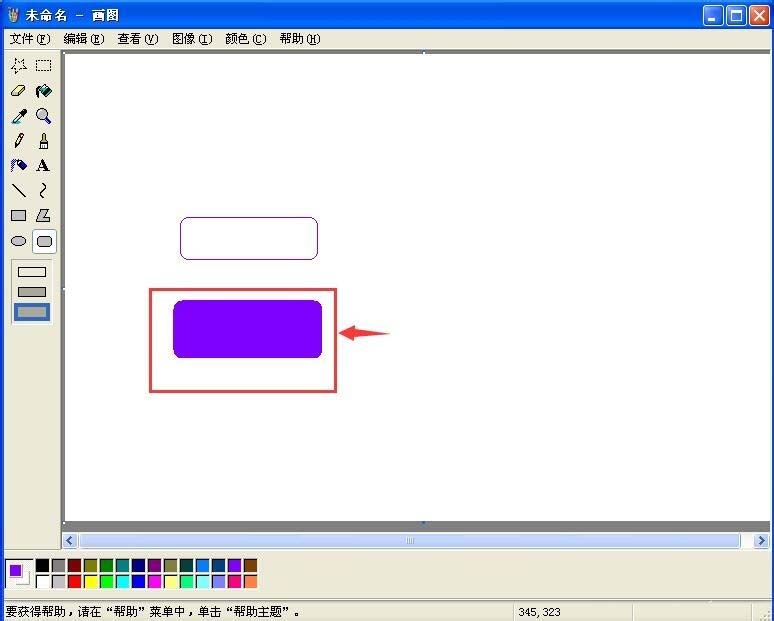Pick the violet top-row palette color
Image resolution: width=774 pixels, height=621 pixels.
click(234, 565)
